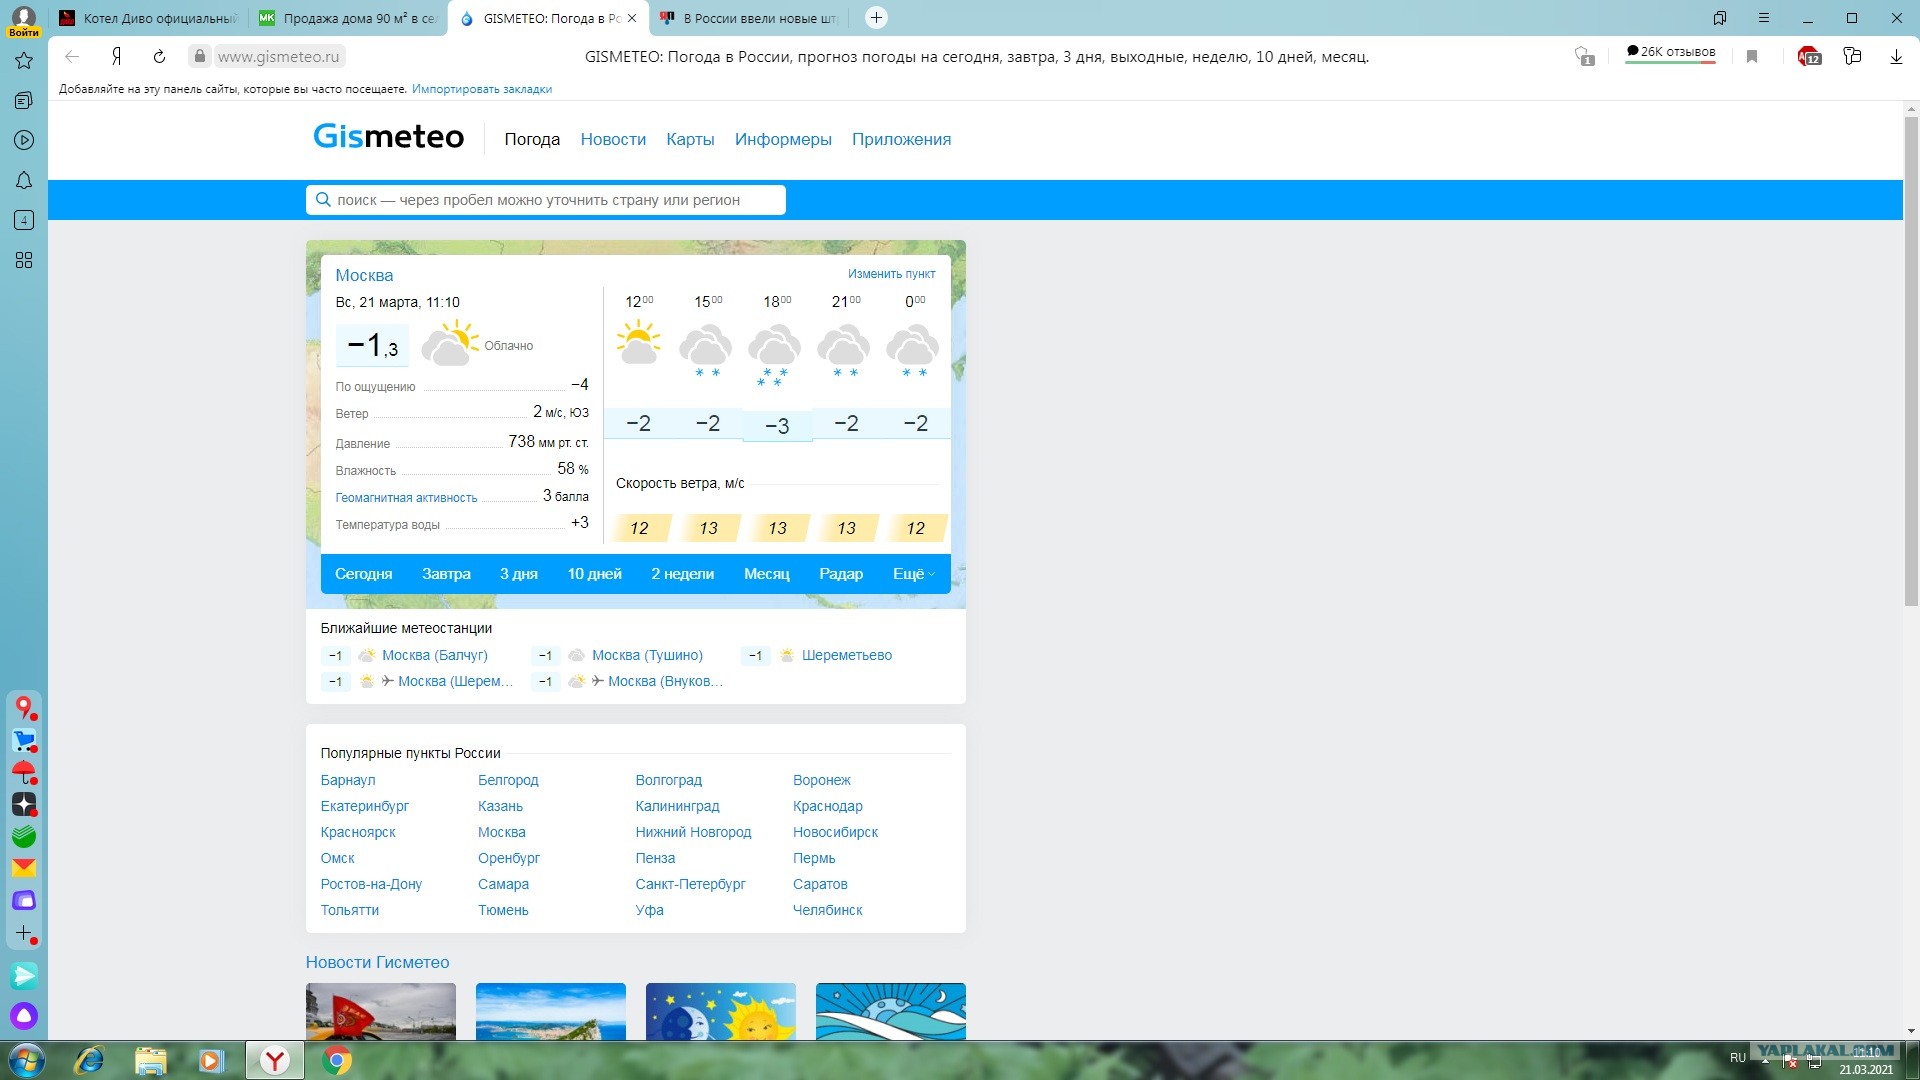Select the Радар forecast tab

[x=841, y=574]
